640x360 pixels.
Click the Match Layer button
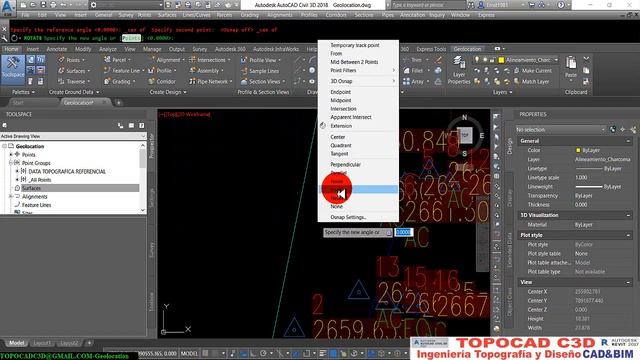point(531,82)
